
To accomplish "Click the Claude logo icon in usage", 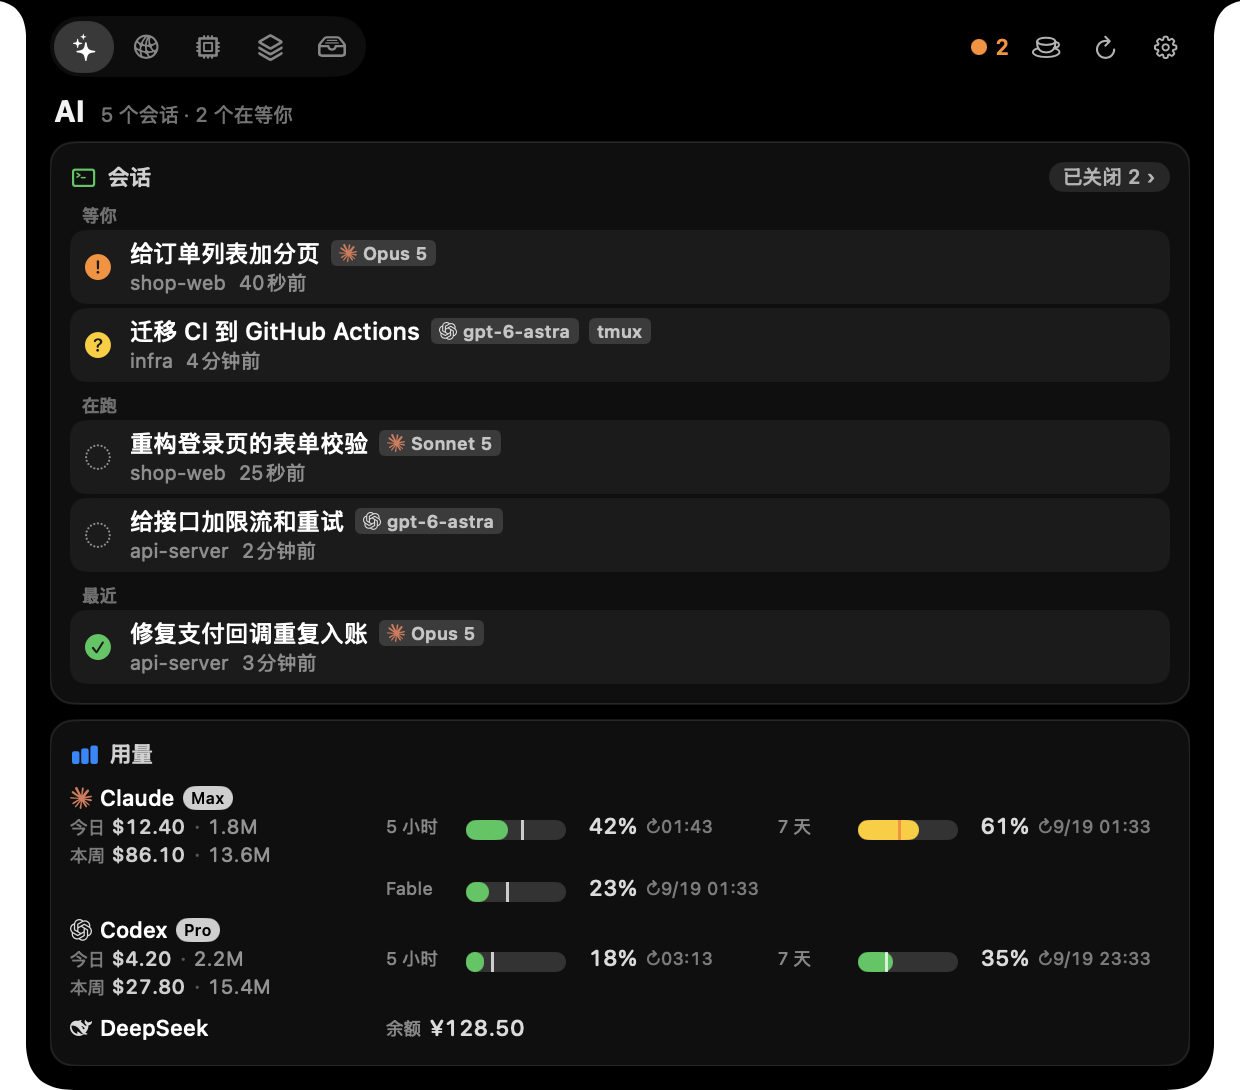I will point(81,798).
